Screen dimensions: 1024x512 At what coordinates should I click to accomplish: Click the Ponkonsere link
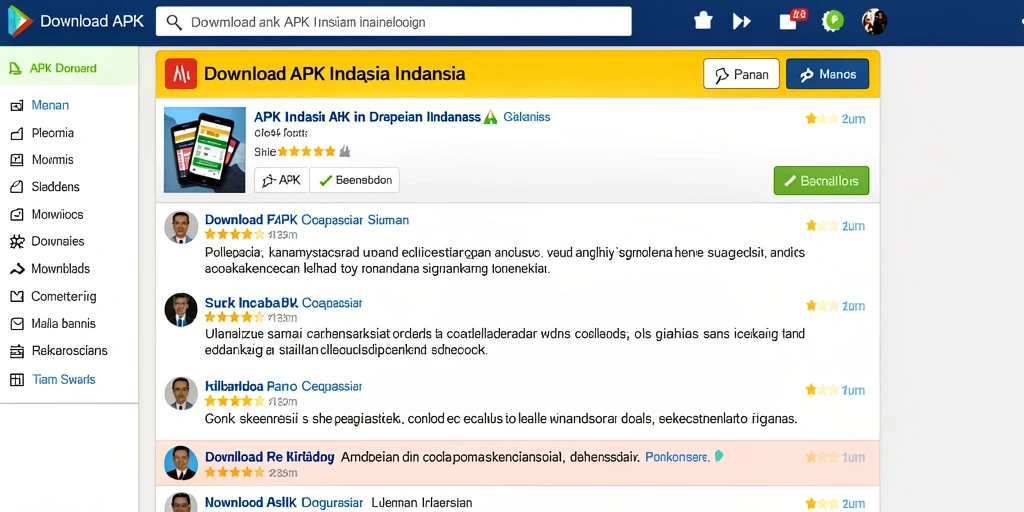click(677, 457)
